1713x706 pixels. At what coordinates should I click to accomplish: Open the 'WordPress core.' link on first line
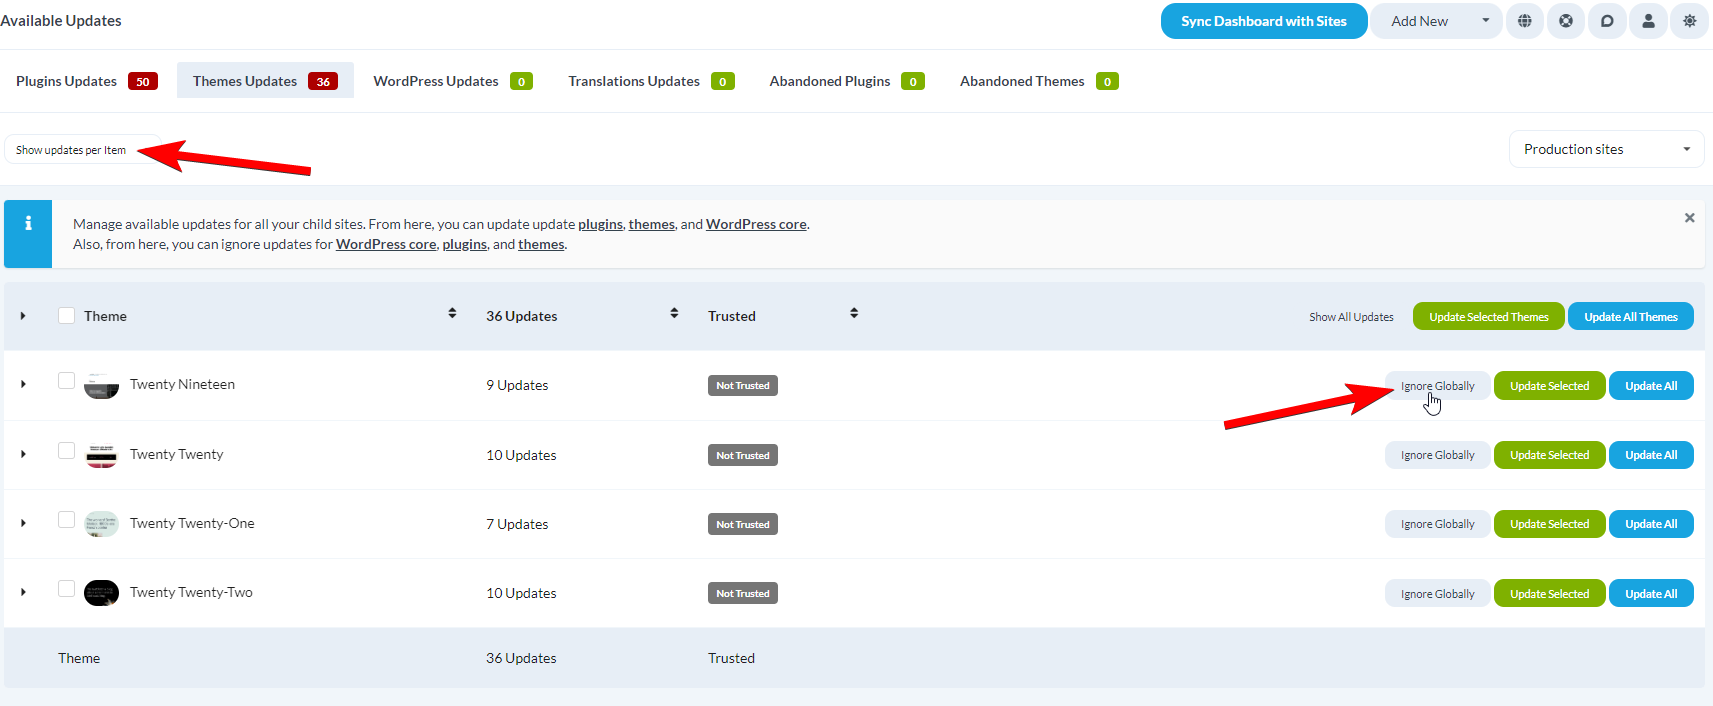pyautogui.click(x=757, y=224)
